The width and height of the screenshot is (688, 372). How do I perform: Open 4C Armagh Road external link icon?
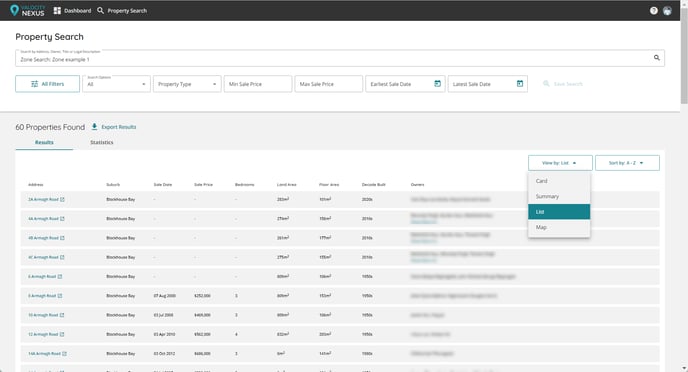click(62, 258)
